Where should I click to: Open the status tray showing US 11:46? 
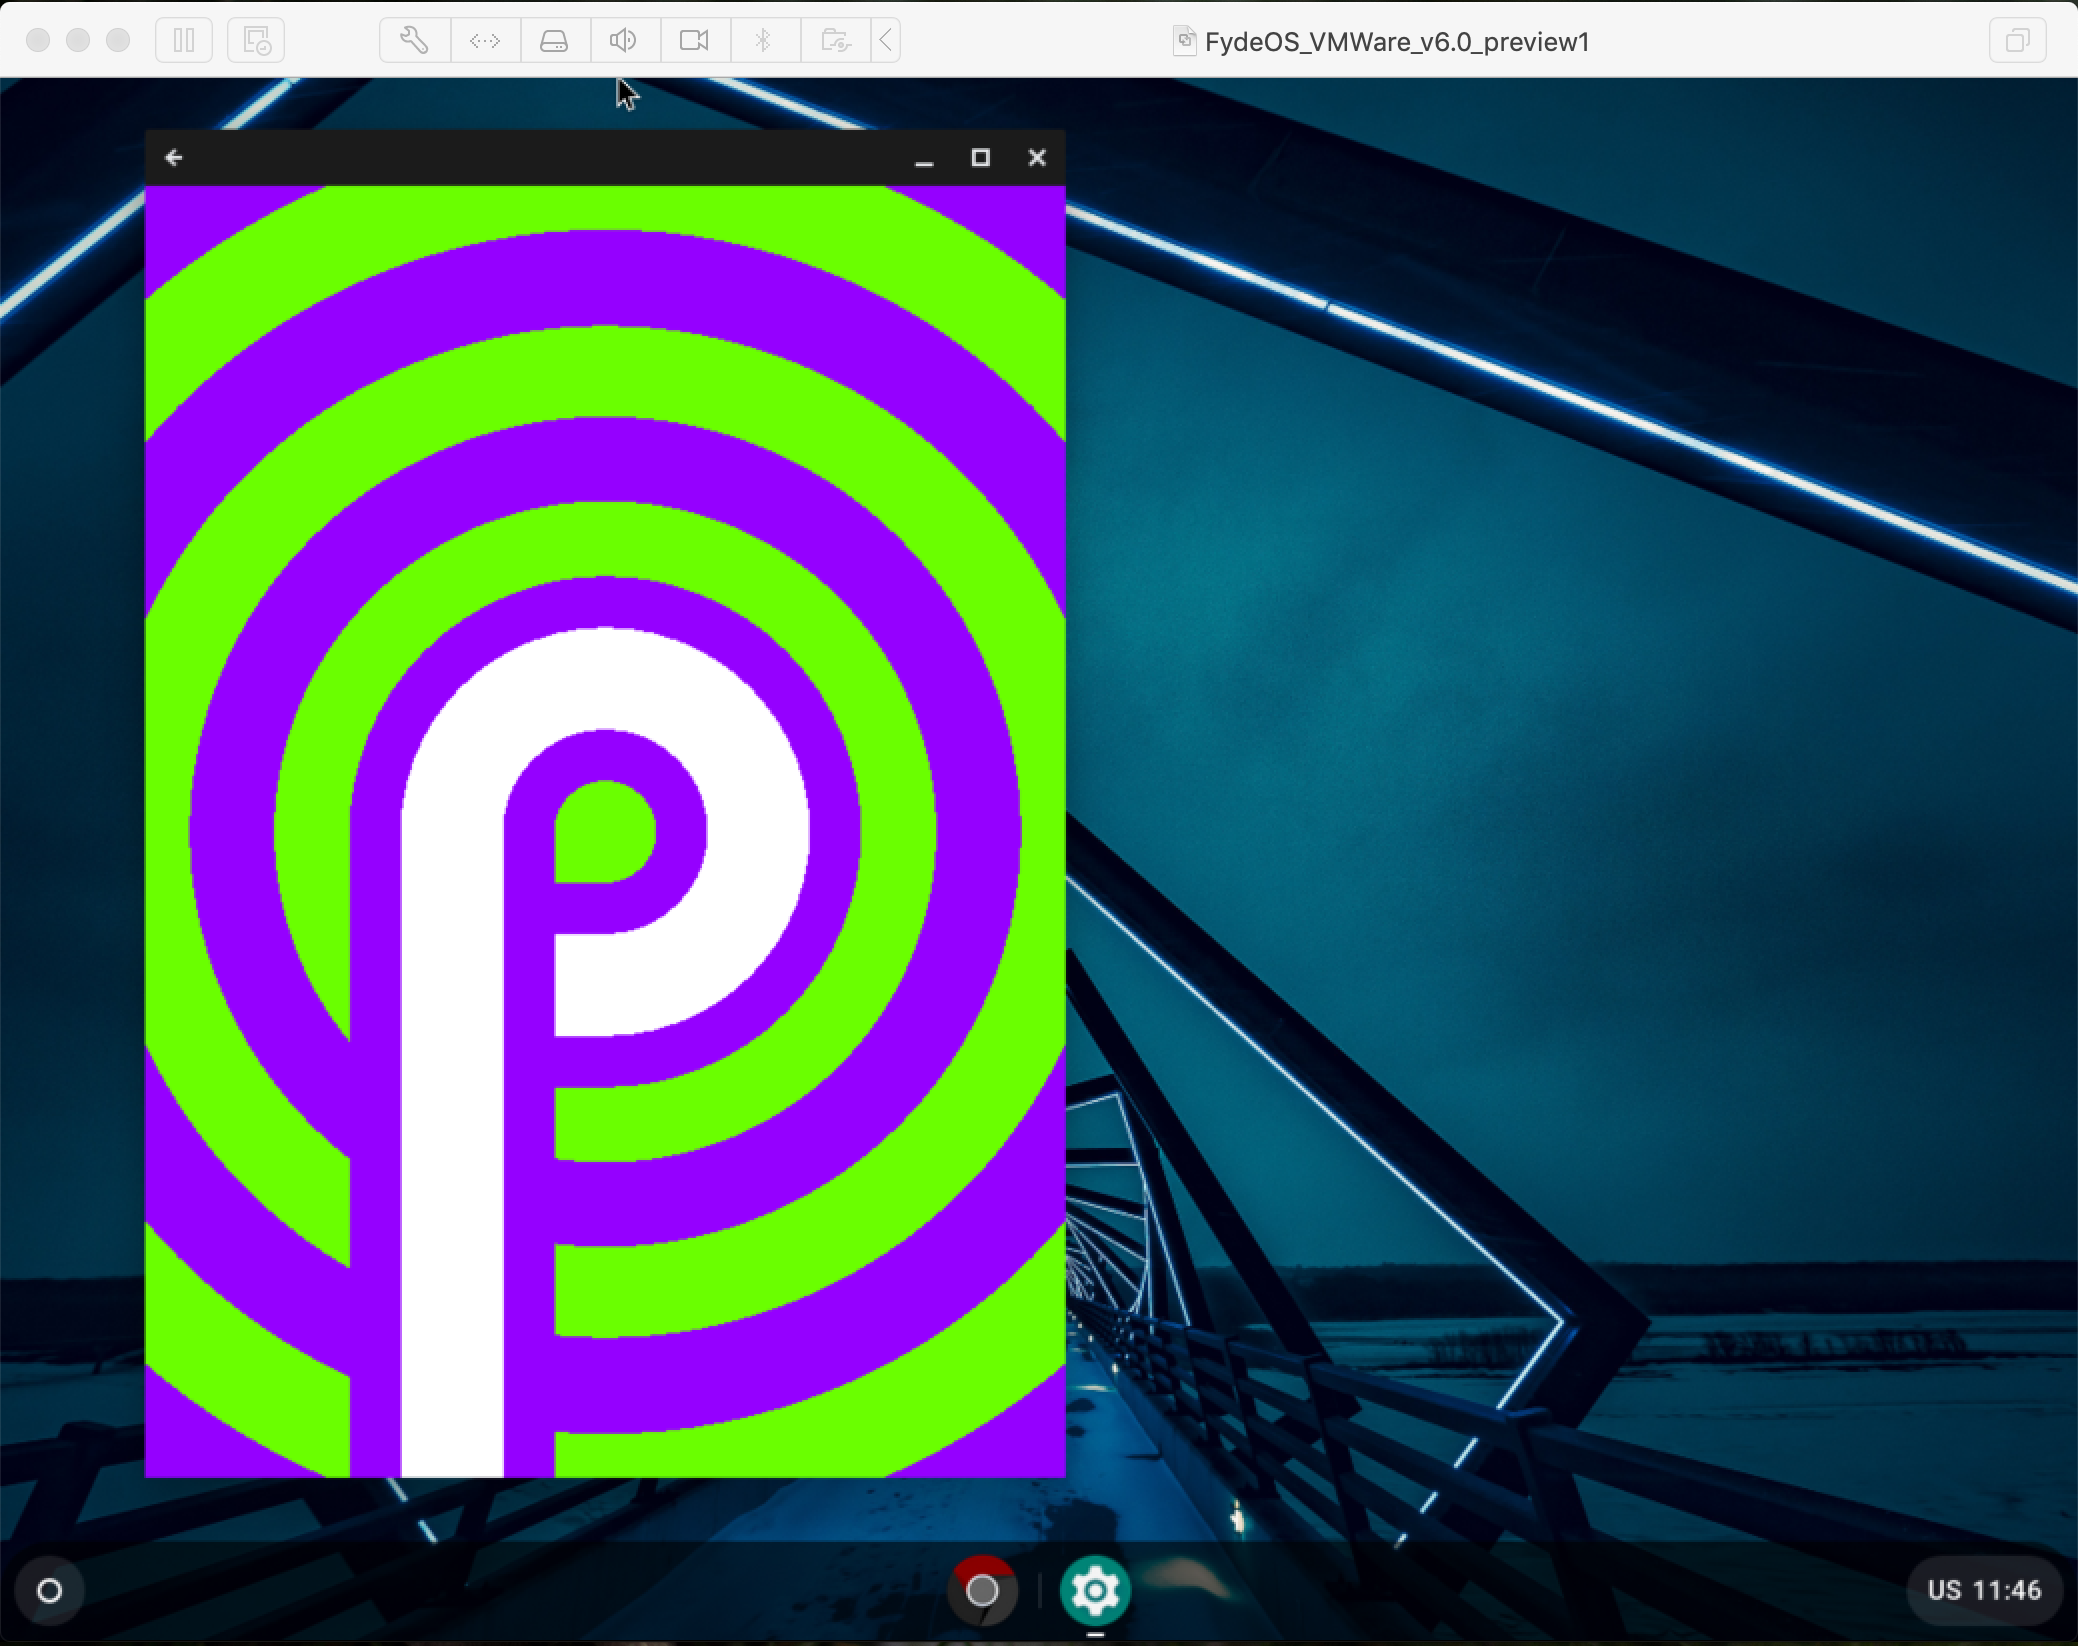(x=1984, y=1590)
